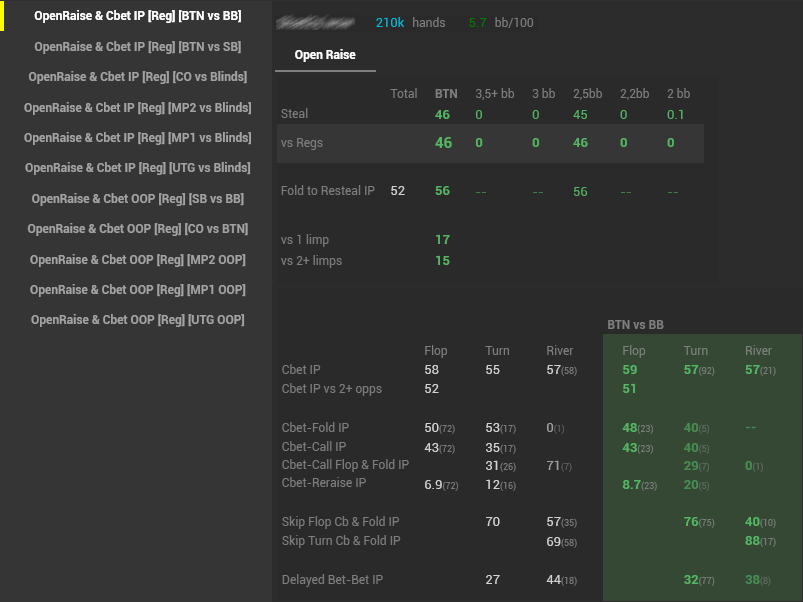
Task: Choose OpenRaise & Cbet IP MP2 vs Blinds
Action: (x=137, y=107)
